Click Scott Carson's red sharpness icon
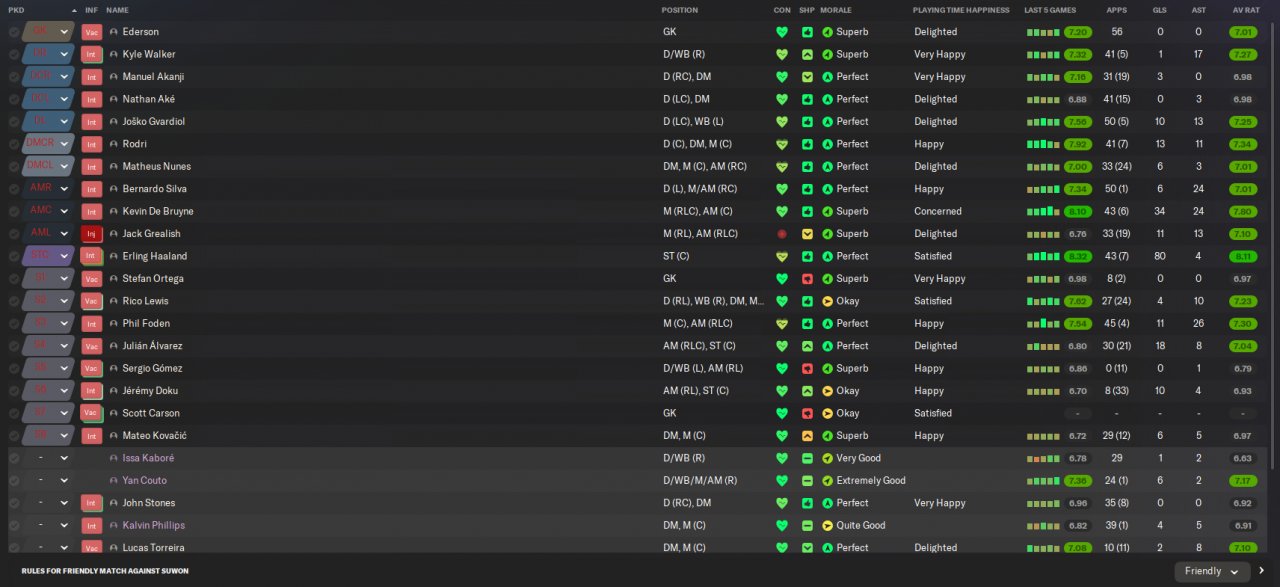Screen dimensions: 1280x587 tap(807, 413)
